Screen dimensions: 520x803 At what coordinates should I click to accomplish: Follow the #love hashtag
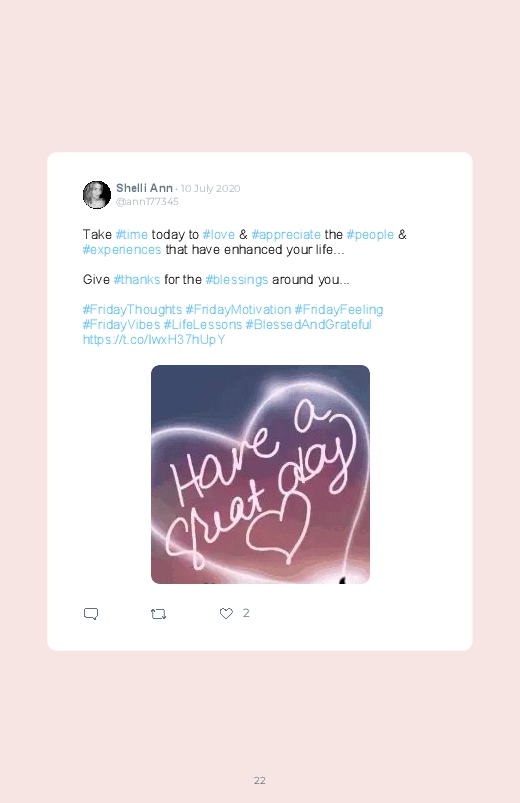pyautogui.click(x=219, y=235)
